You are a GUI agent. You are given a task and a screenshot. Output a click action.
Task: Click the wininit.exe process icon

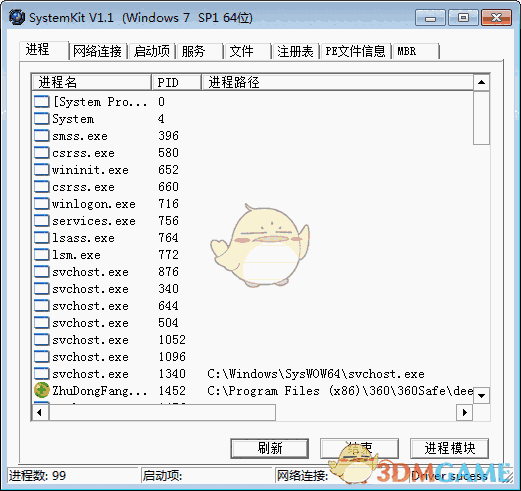(x=42, y=170)
